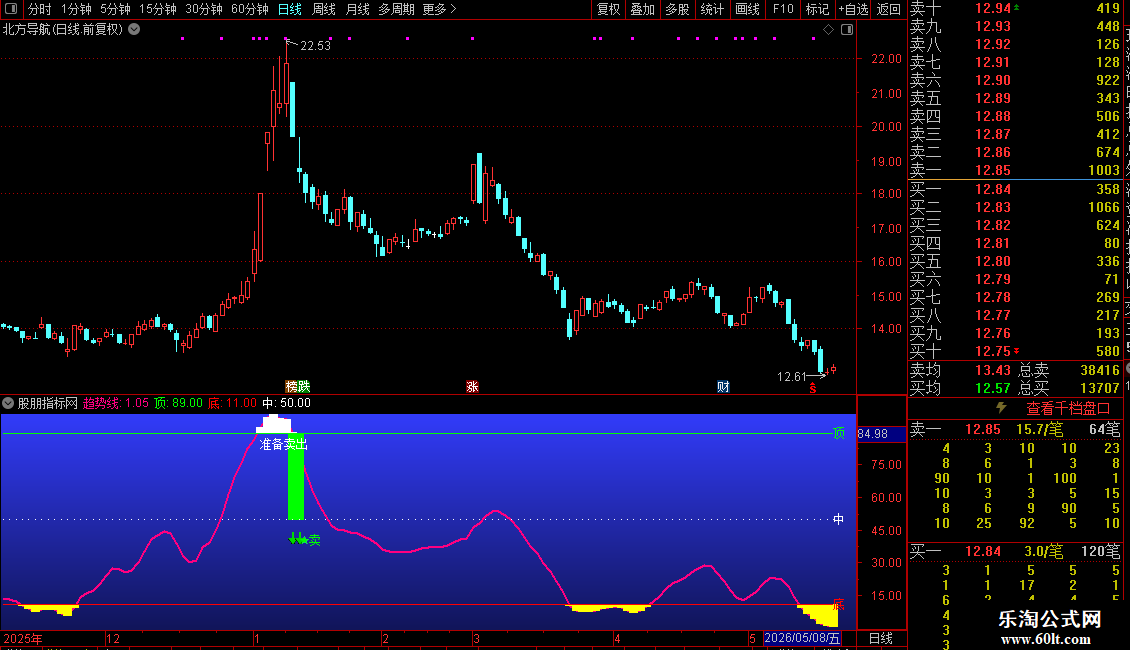Click the 榜跌 marker at chart bottom
This screenshot has height=650, width=1130.
tap(298, 386)
